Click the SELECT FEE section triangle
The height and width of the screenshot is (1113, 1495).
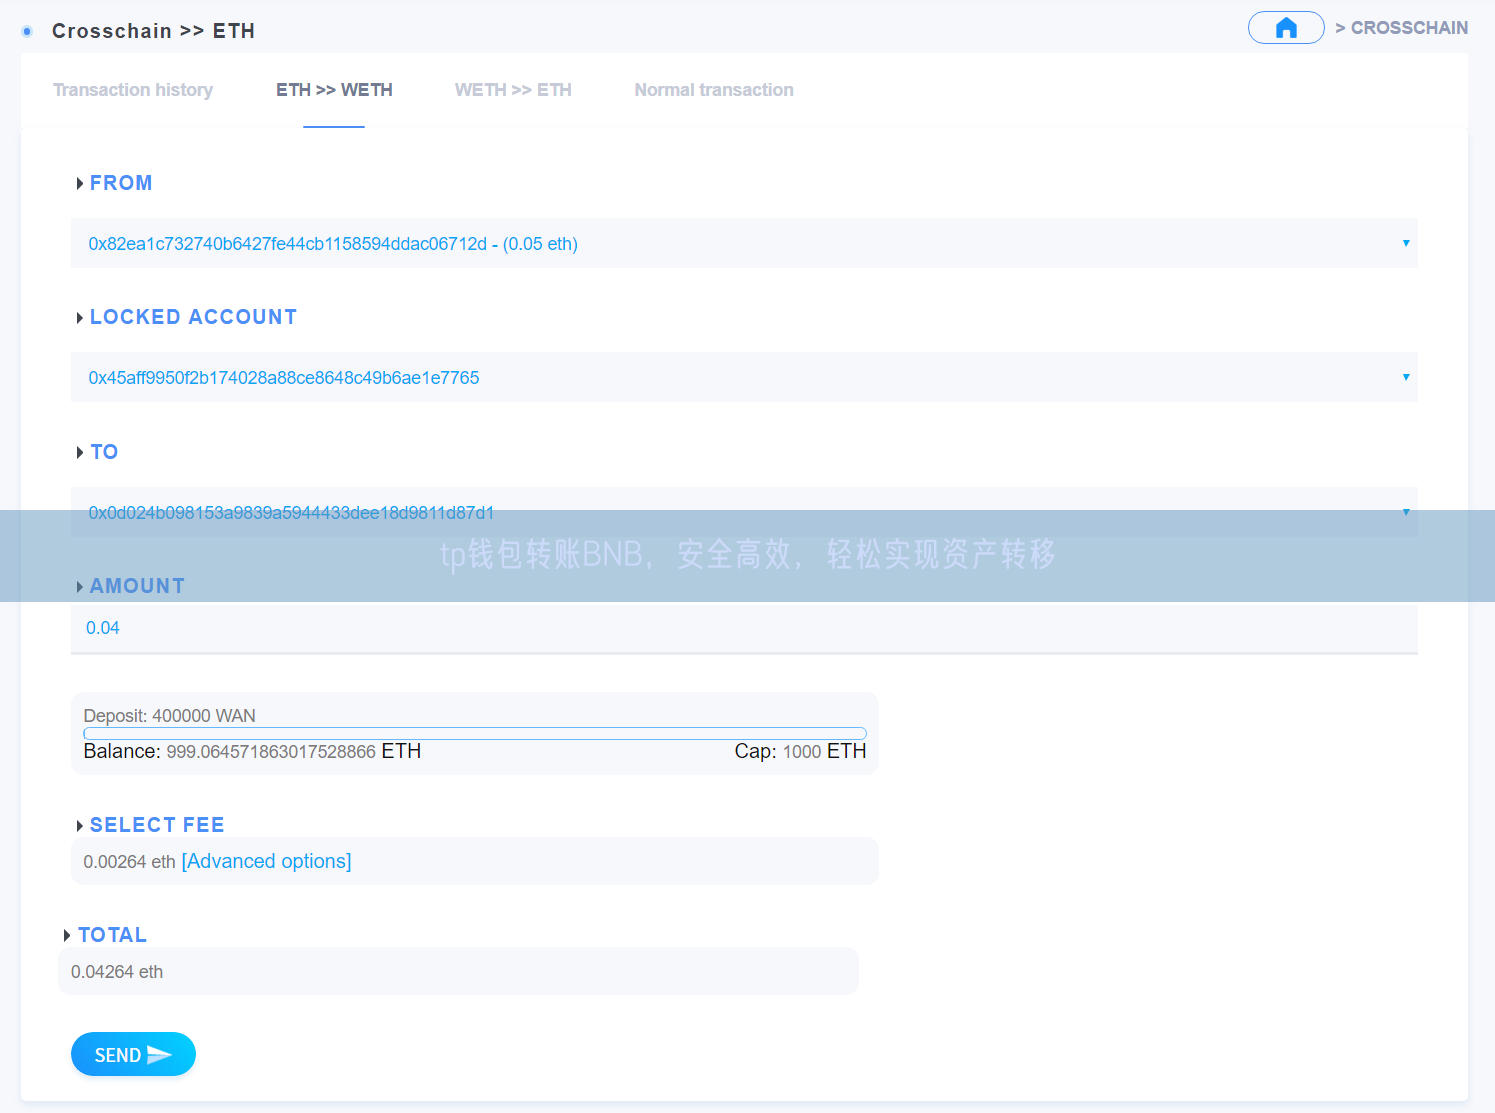click(80, 825)
